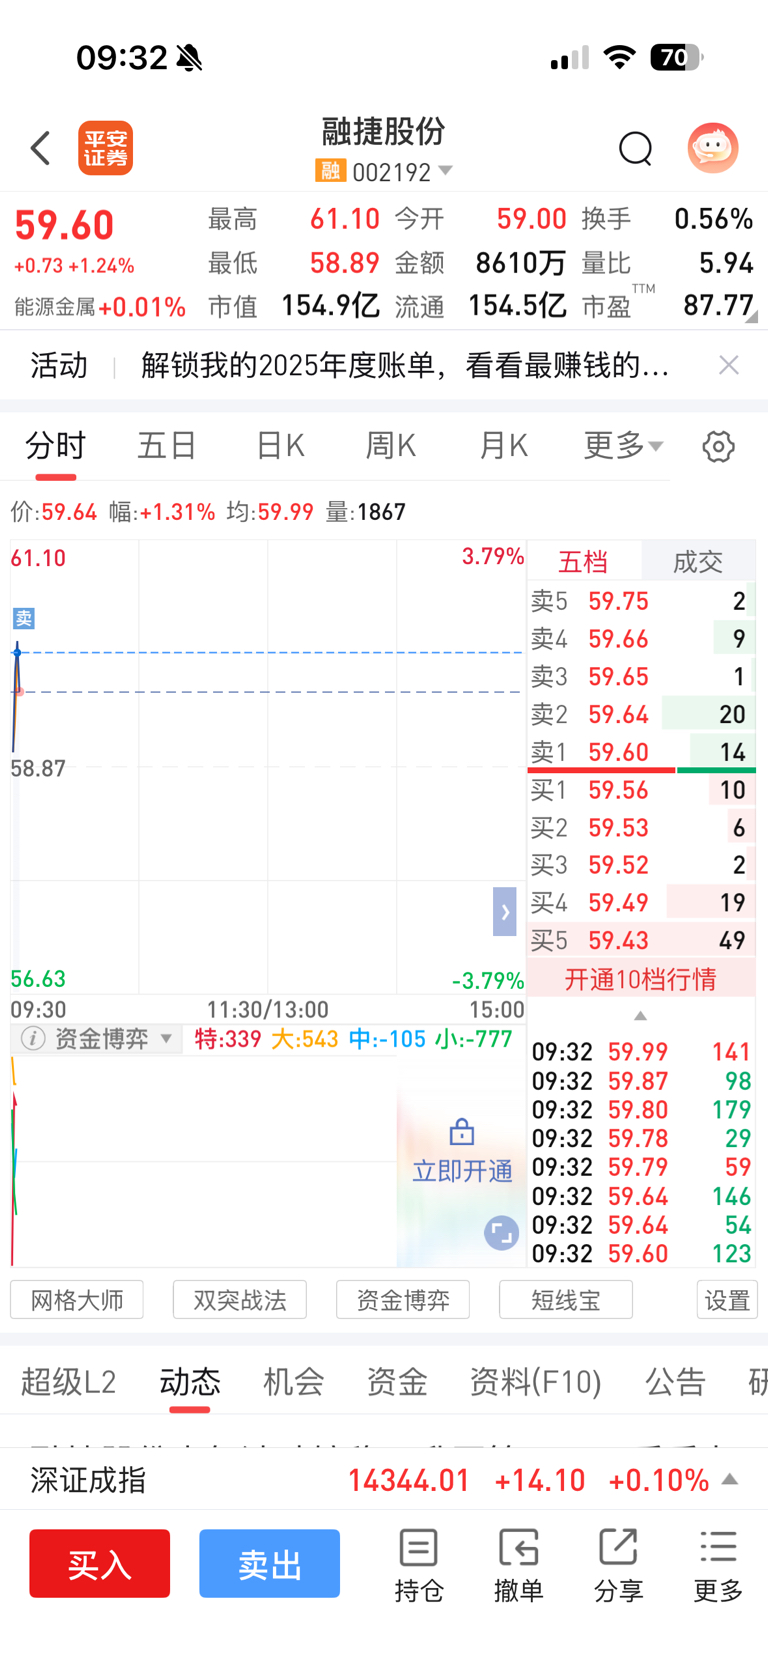Tap the 卖 marker on chart

[x=23, y=619]
